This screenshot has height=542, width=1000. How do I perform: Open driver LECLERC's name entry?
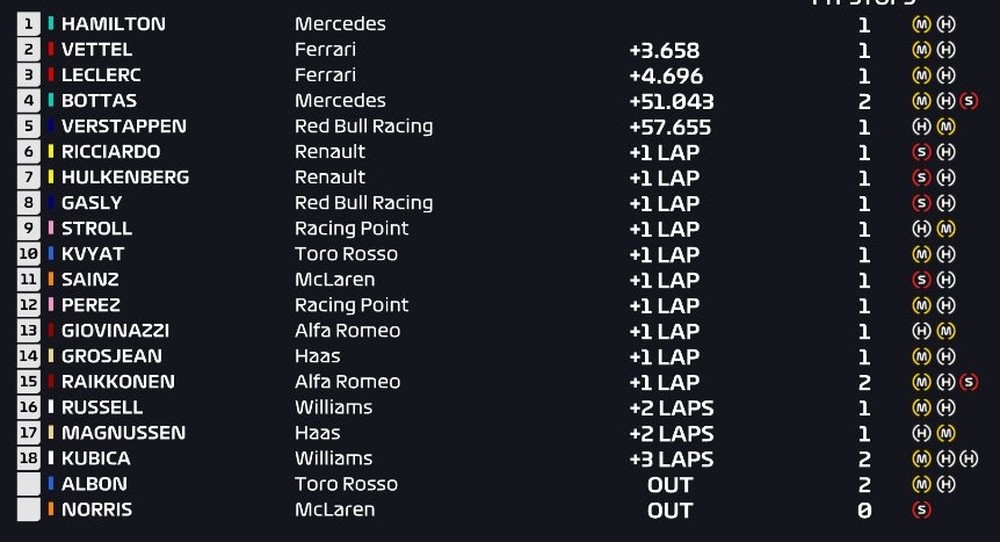101,75
